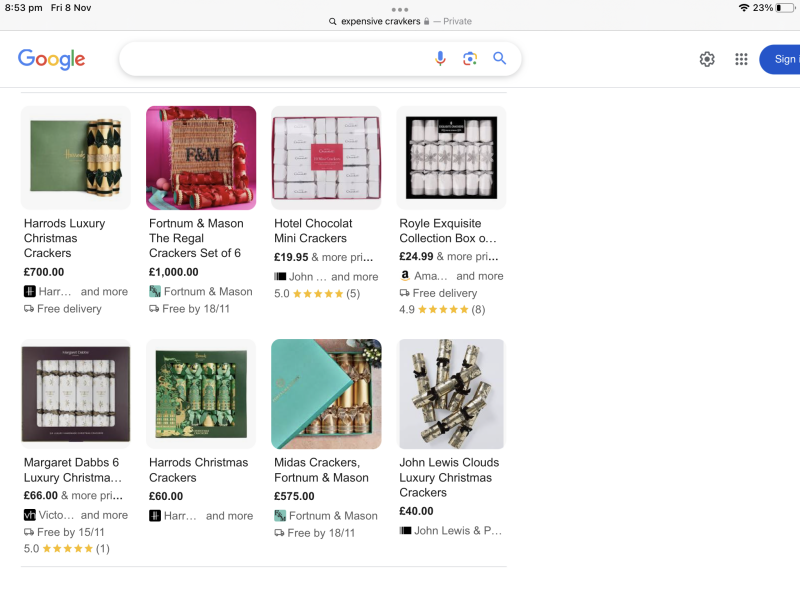The width and height of the screenshot is (800, 600).
Task: Tap the three-dot multitasking menu at top
Action: 399,9
